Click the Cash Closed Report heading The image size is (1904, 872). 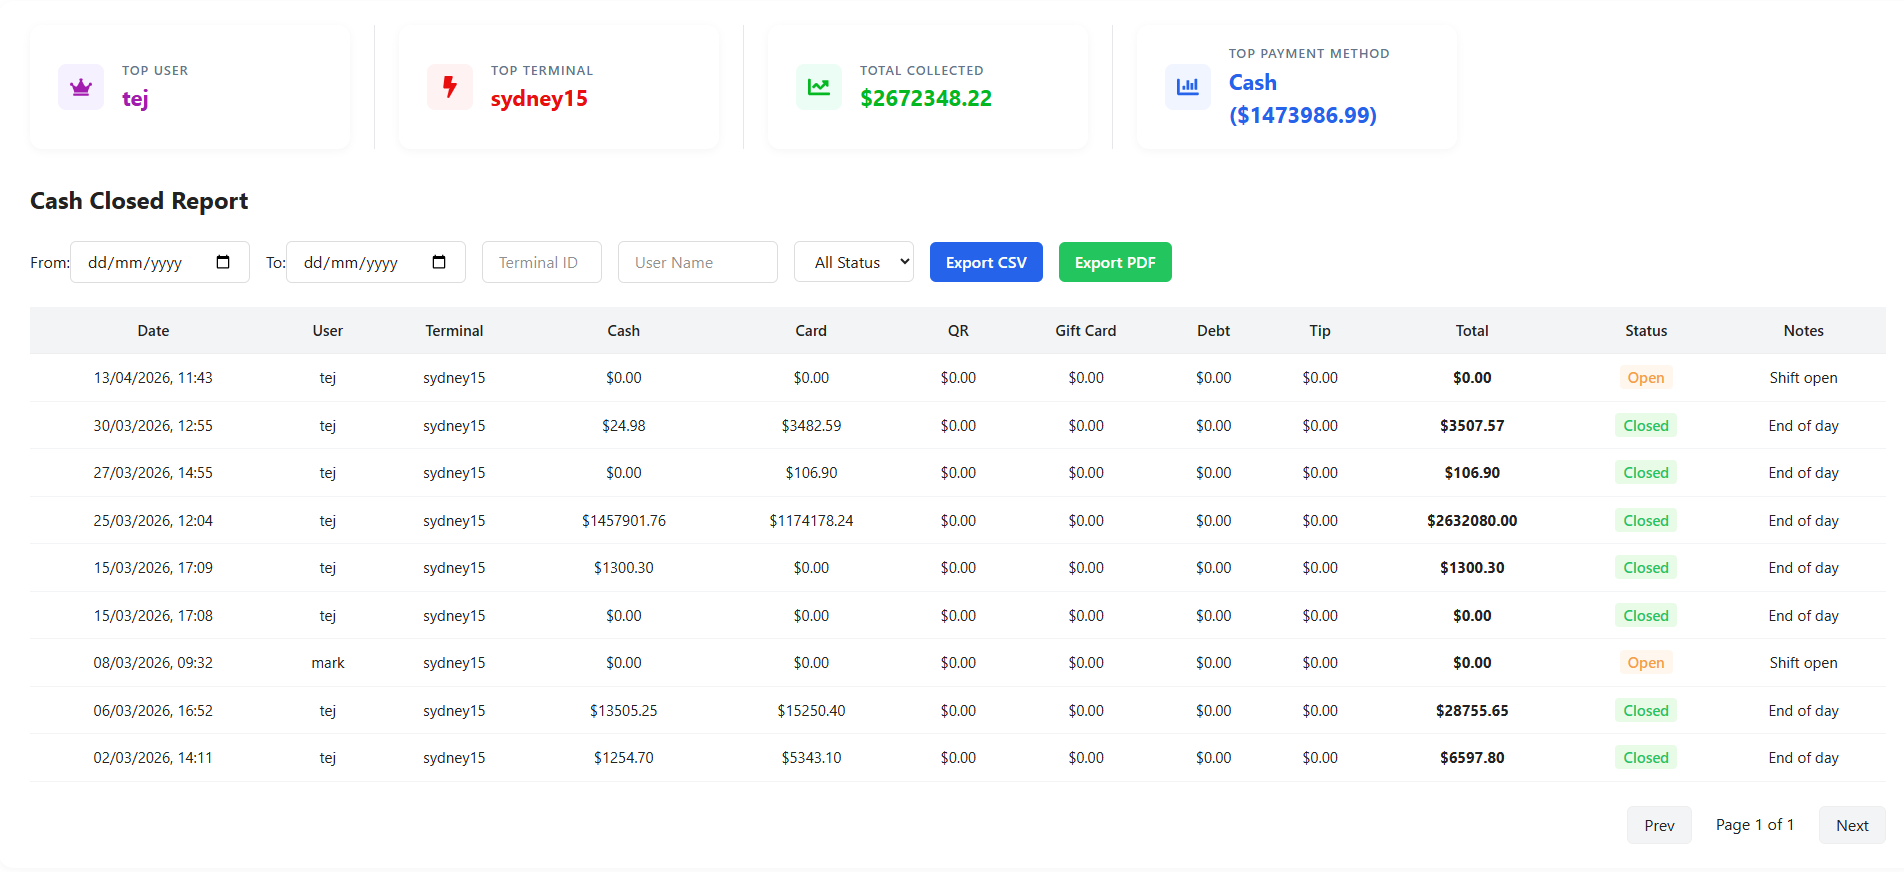click(139, 201)
